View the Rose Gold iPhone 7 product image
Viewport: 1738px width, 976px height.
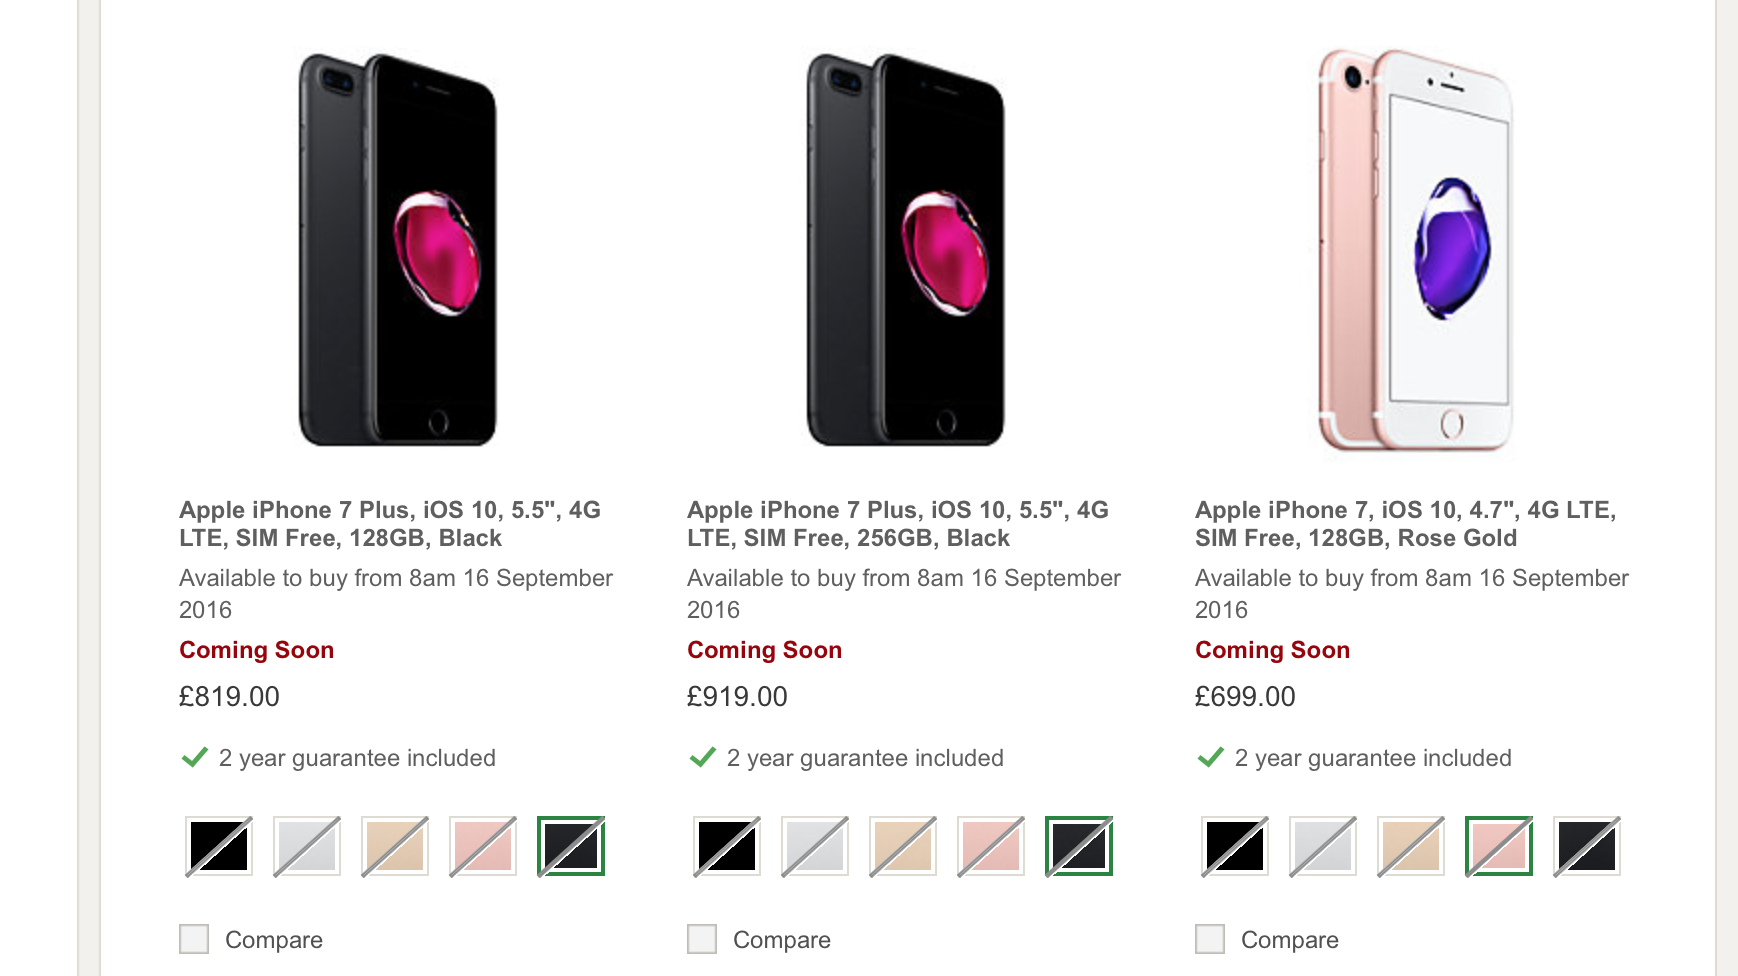[1414, 250]
